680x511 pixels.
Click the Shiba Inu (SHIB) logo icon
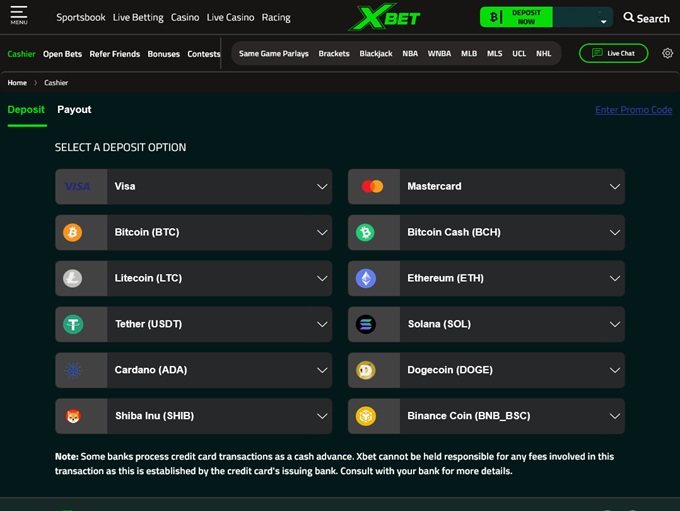73,416
